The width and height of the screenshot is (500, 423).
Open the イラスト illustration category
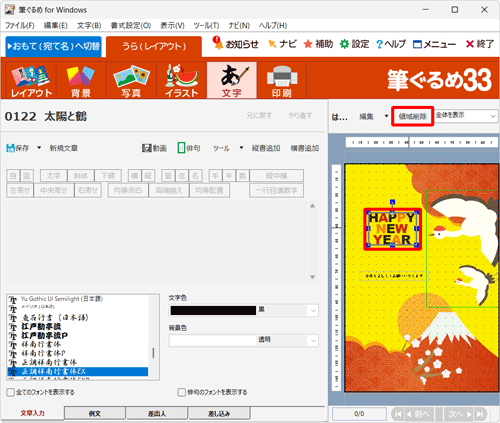click(x=181, y=80)
